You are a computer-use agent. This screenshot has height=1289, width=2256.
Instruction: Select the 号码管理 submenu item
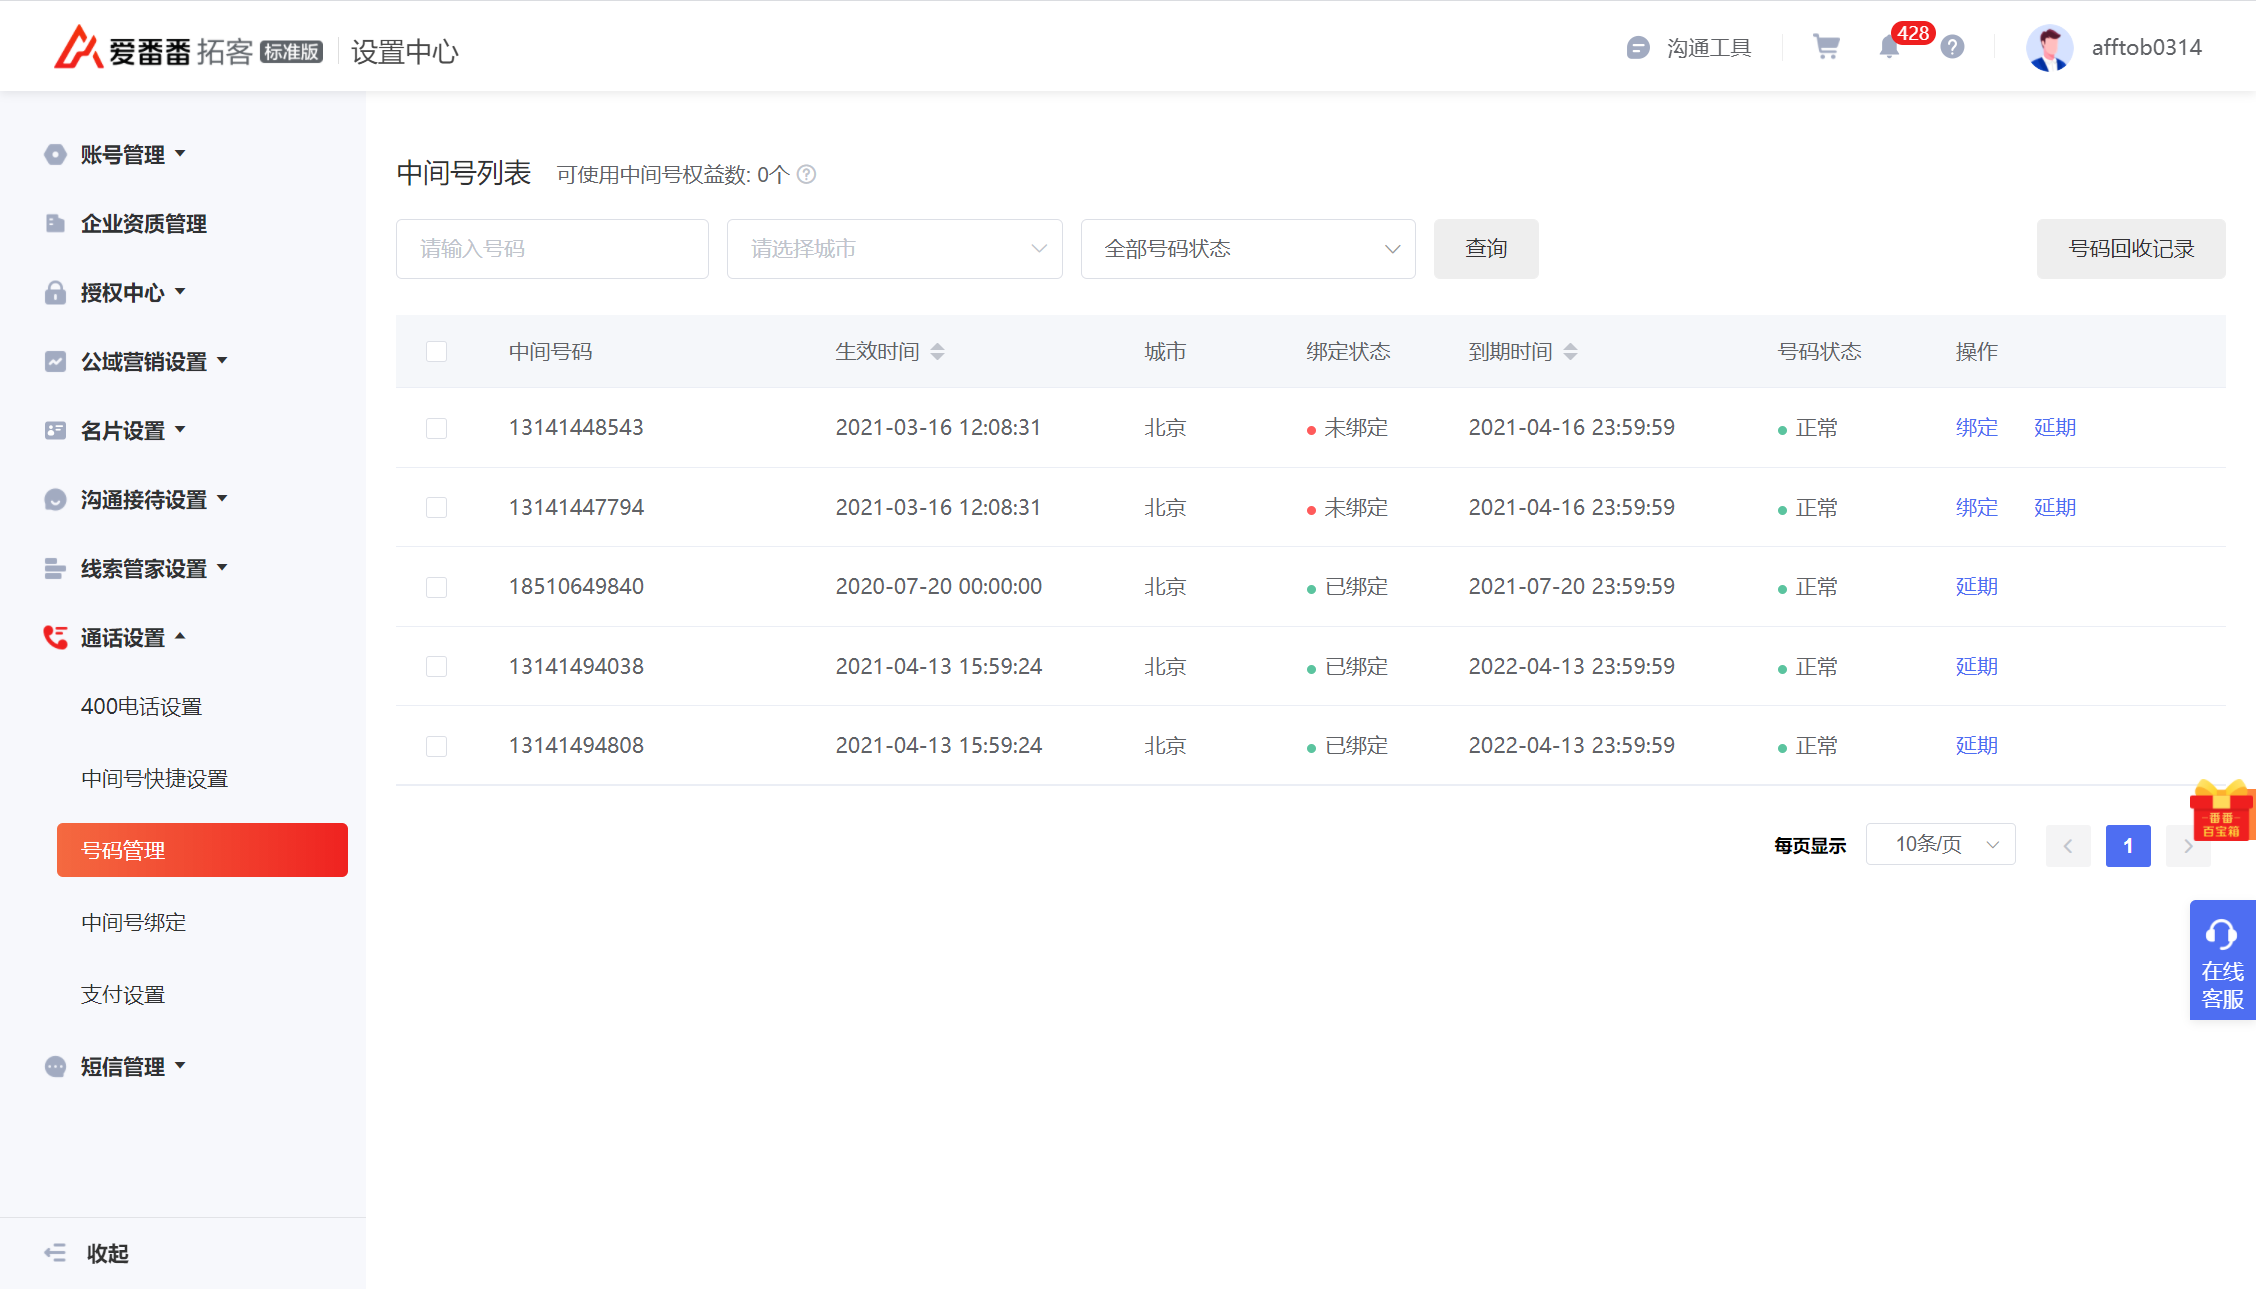pyautogui.click(x=202, y=850)
